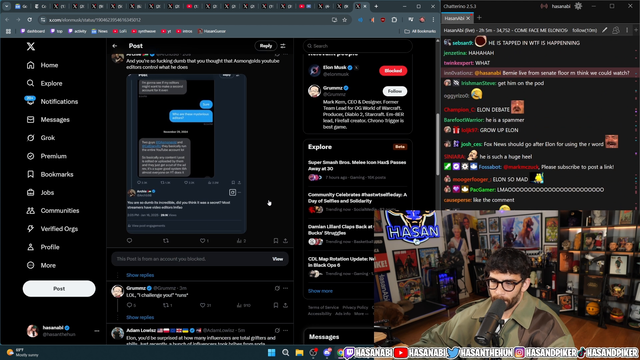640x360 pixels.
Task: Bookmark page with star icon
Action: point(344,20)
